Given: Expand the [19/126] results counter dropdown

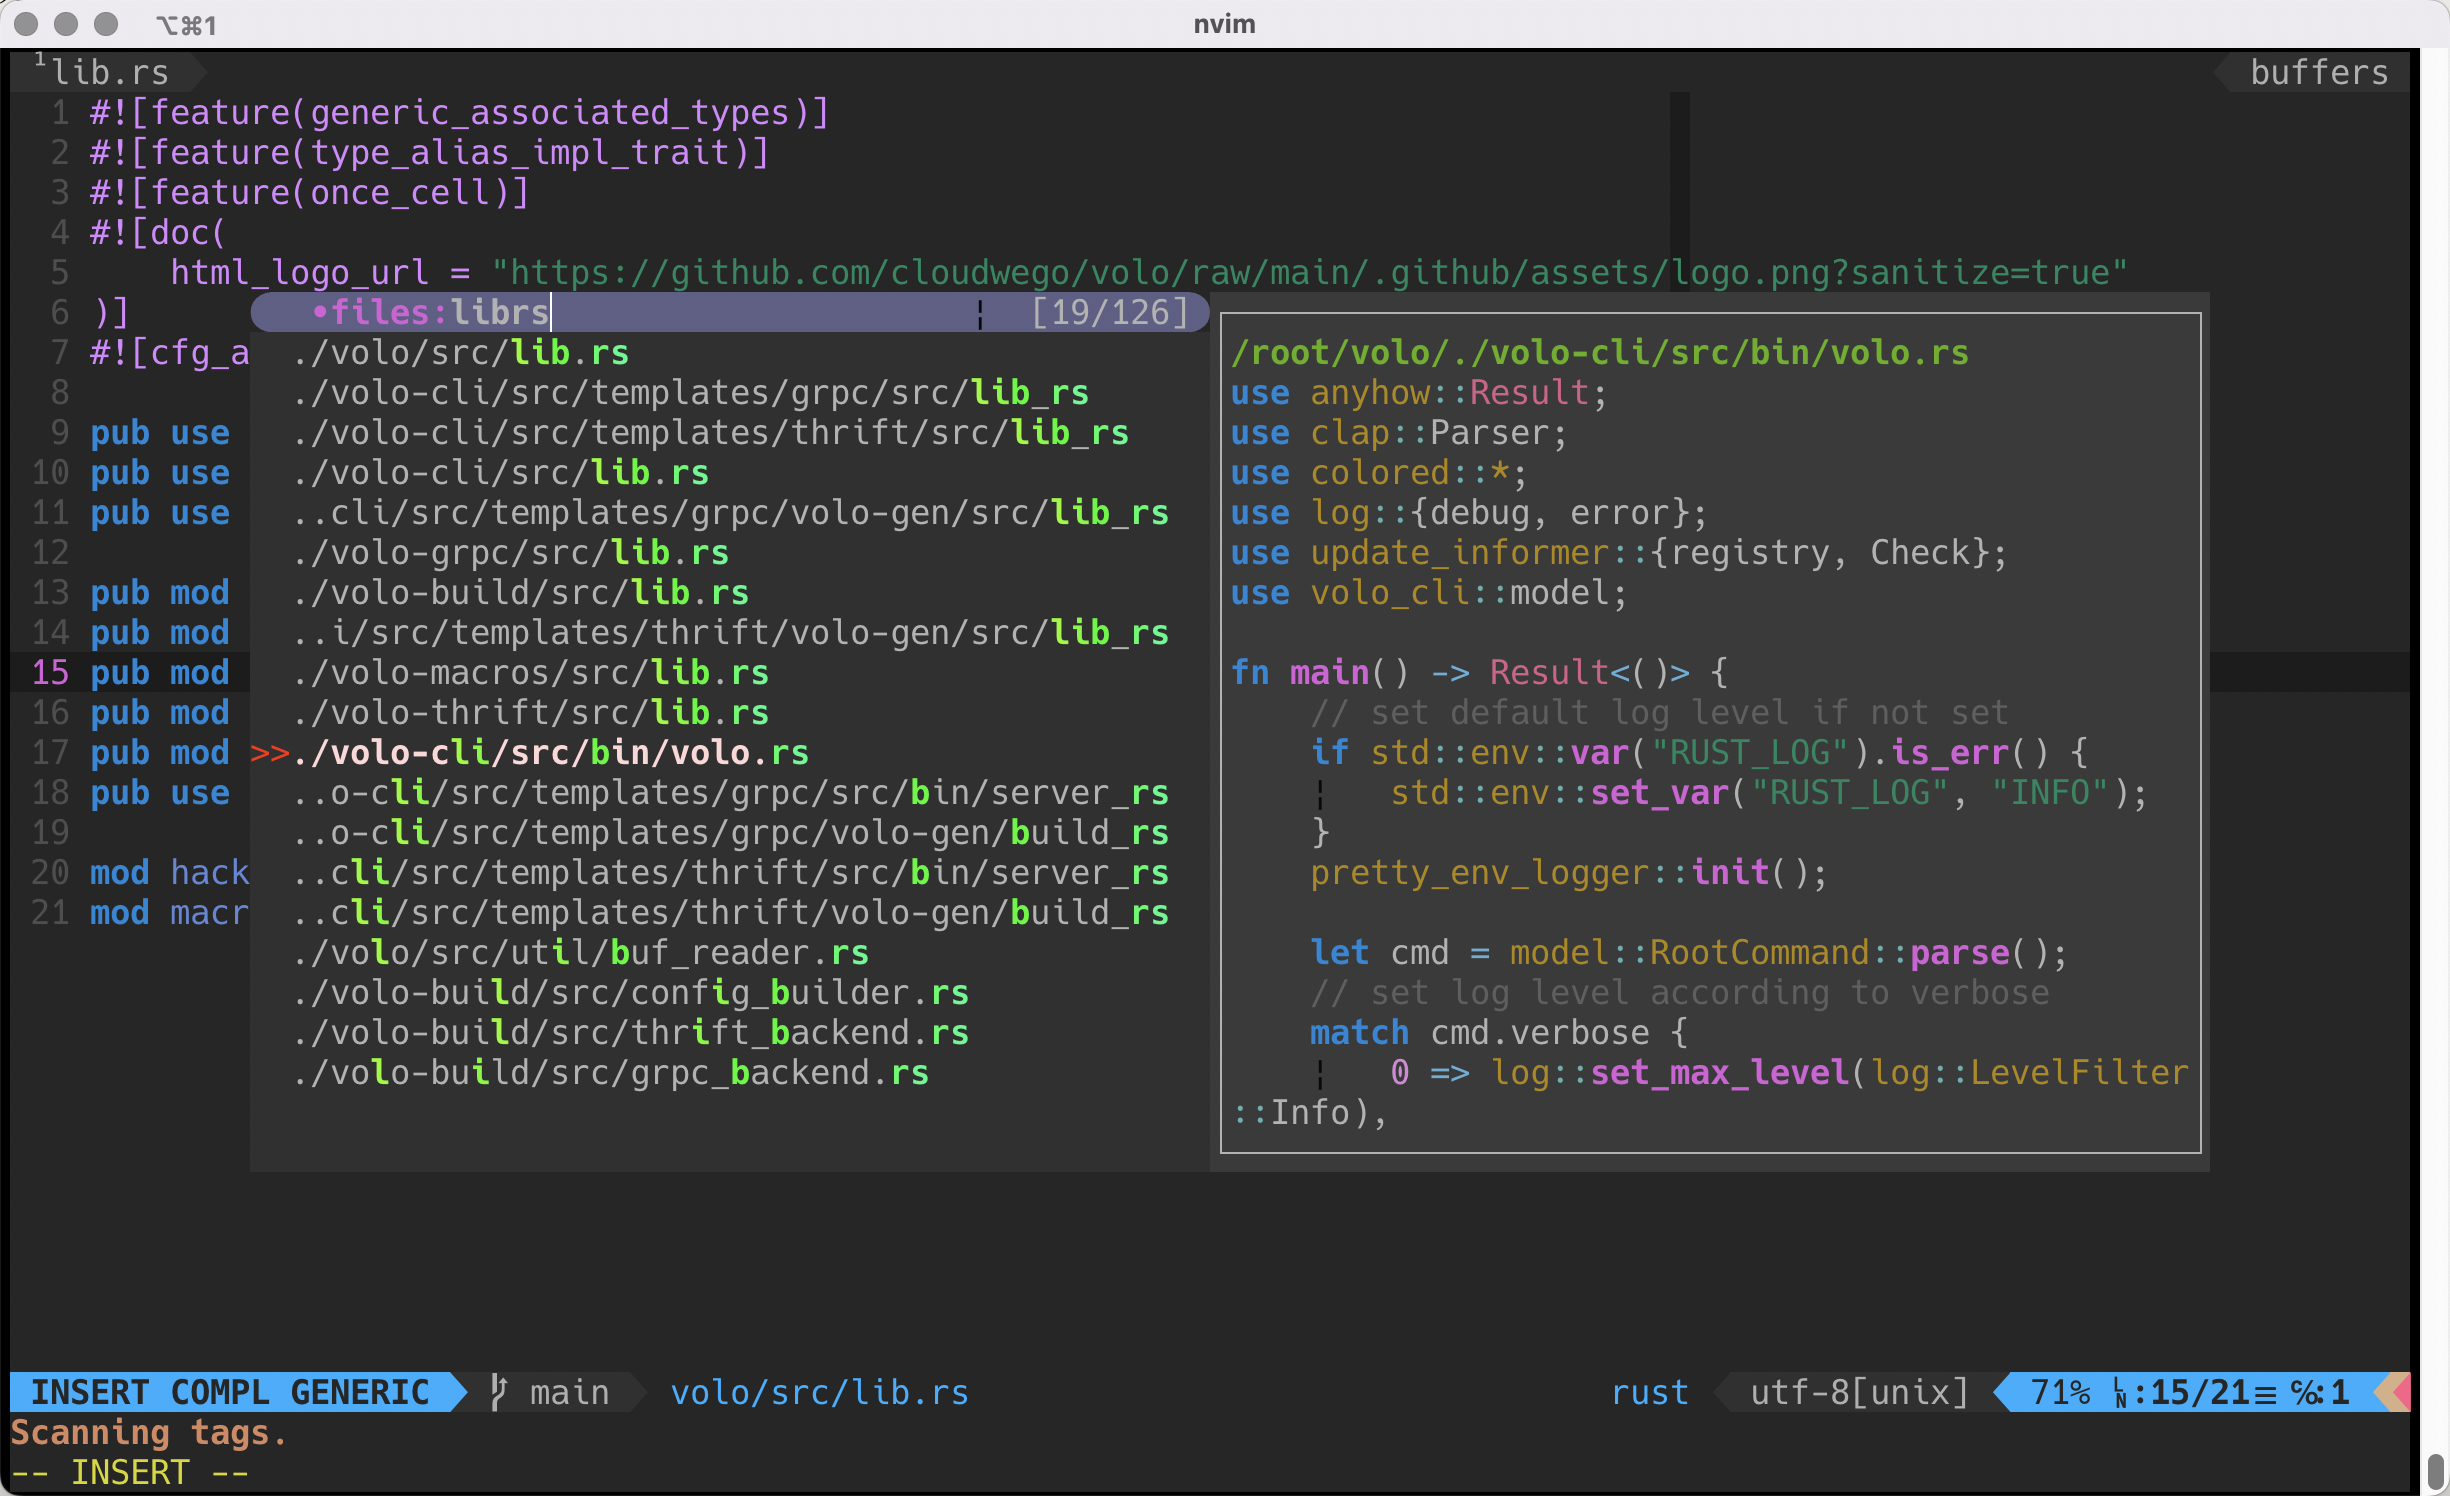Looking at the screenshot, I should pos(1110,311).
